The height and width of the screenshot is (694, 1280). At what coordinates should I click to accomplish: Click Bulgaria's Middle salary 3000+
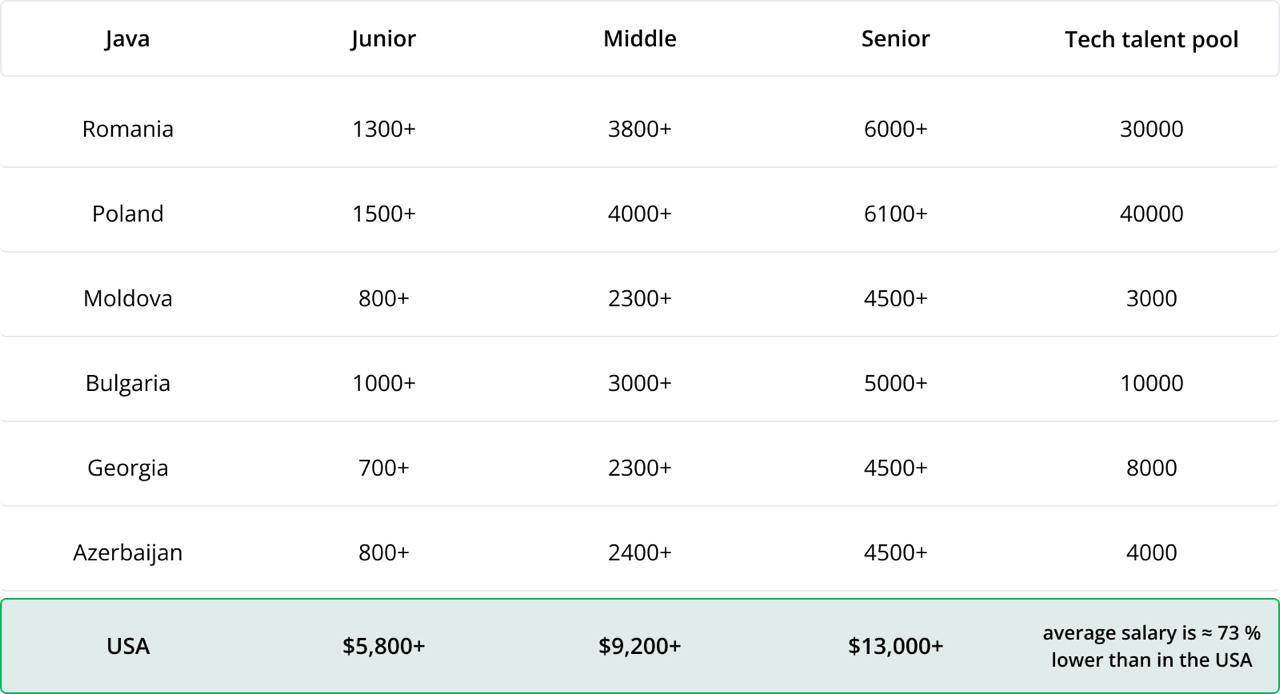click(639, 383)
